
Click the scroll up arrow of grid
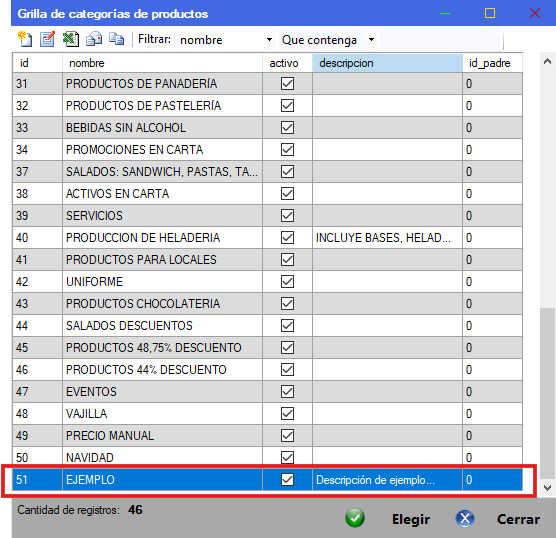point(547,61)
